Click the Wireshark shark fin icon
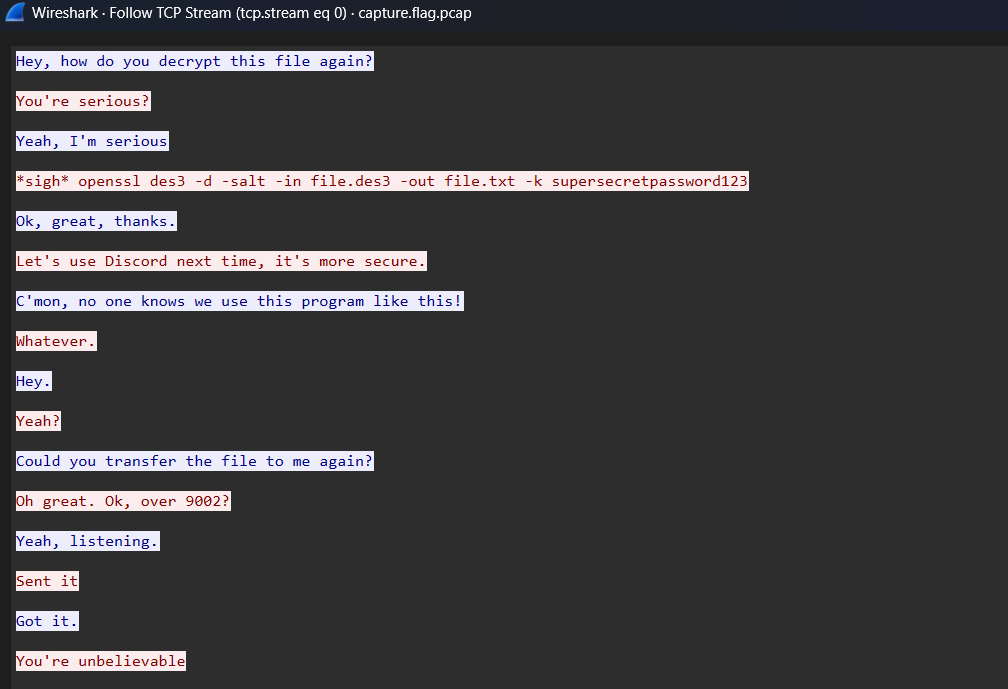Screen dimensions: 1008x689 15,13
